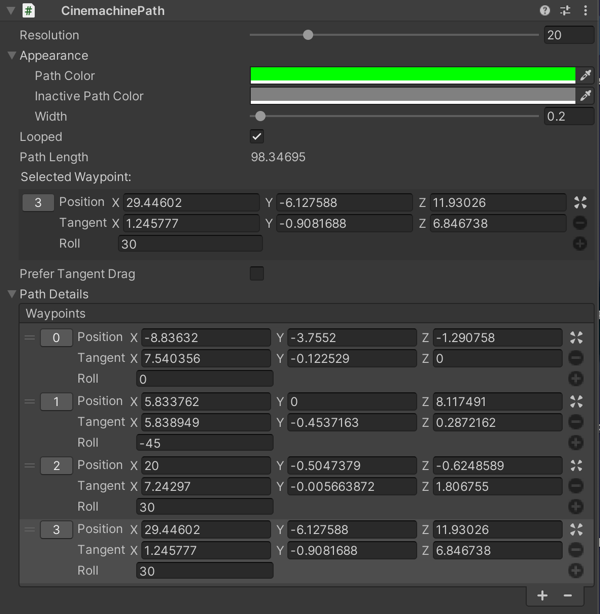Click the Inactive Path Color eyedropper
The width and height of the screenshot is (600, 614).
click(586, 96)
